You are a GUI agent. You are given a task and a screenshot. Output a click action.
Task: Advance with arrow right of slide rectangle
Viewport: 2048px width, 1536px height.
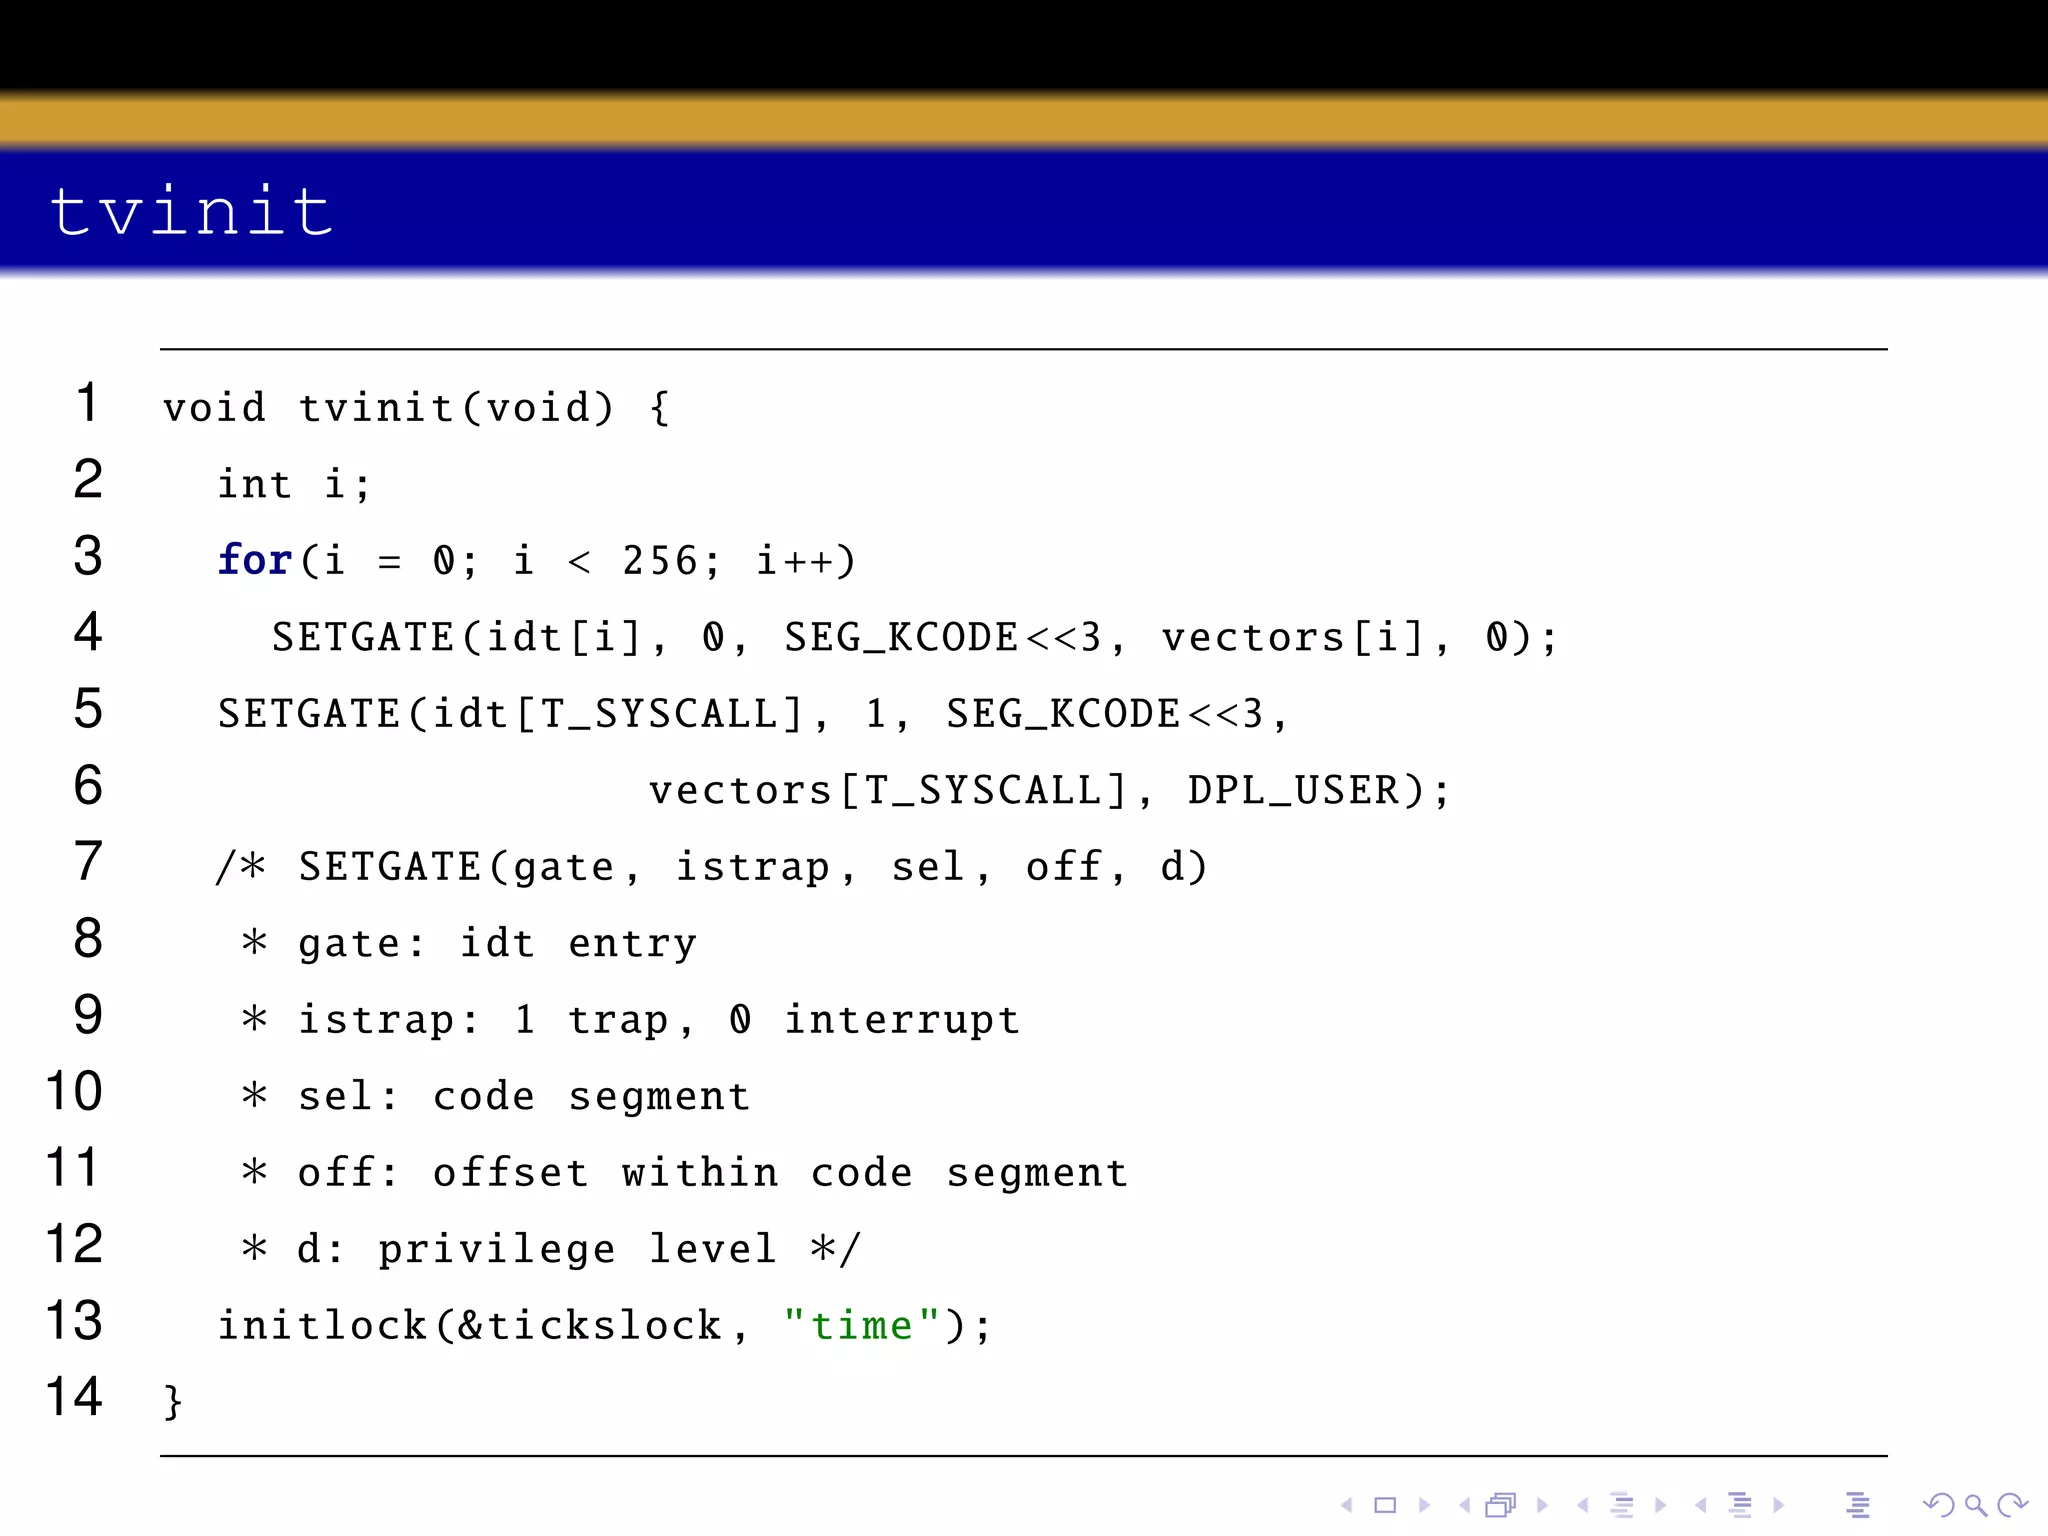(1424, 1505)
